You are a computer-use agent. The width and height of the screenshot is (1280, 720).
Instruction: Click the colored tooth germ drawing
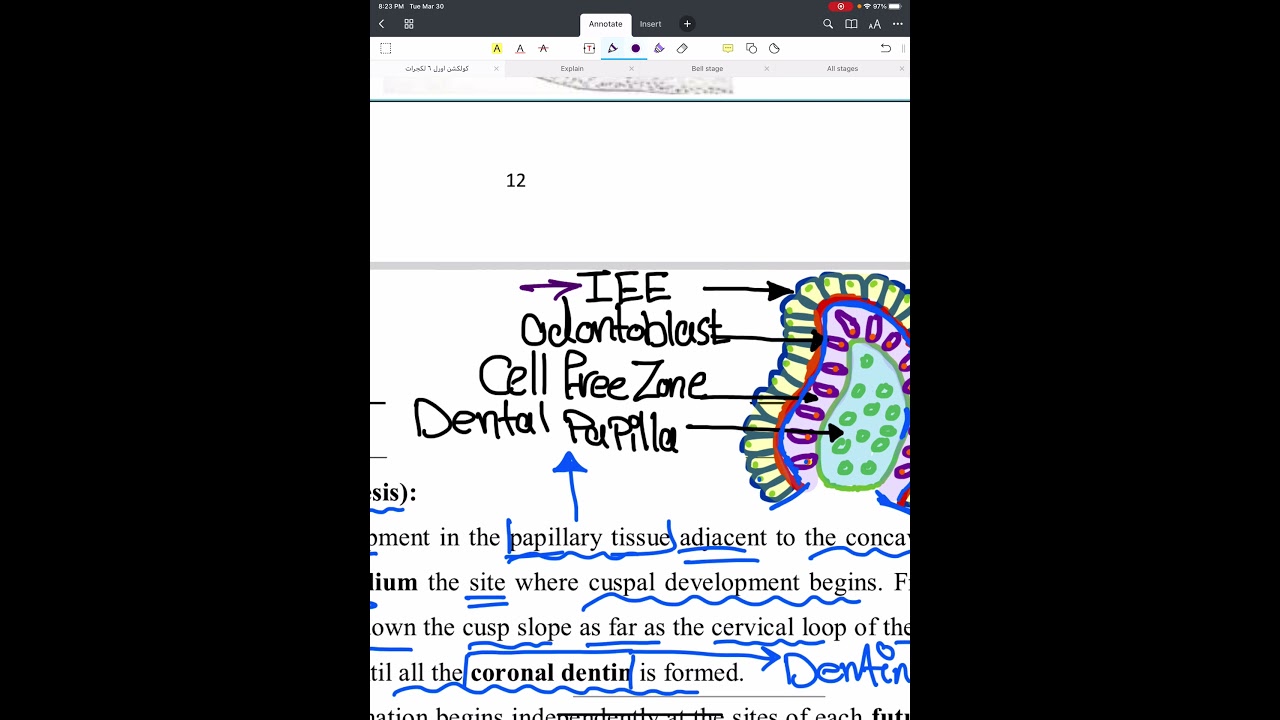click(x=826, y=390)
